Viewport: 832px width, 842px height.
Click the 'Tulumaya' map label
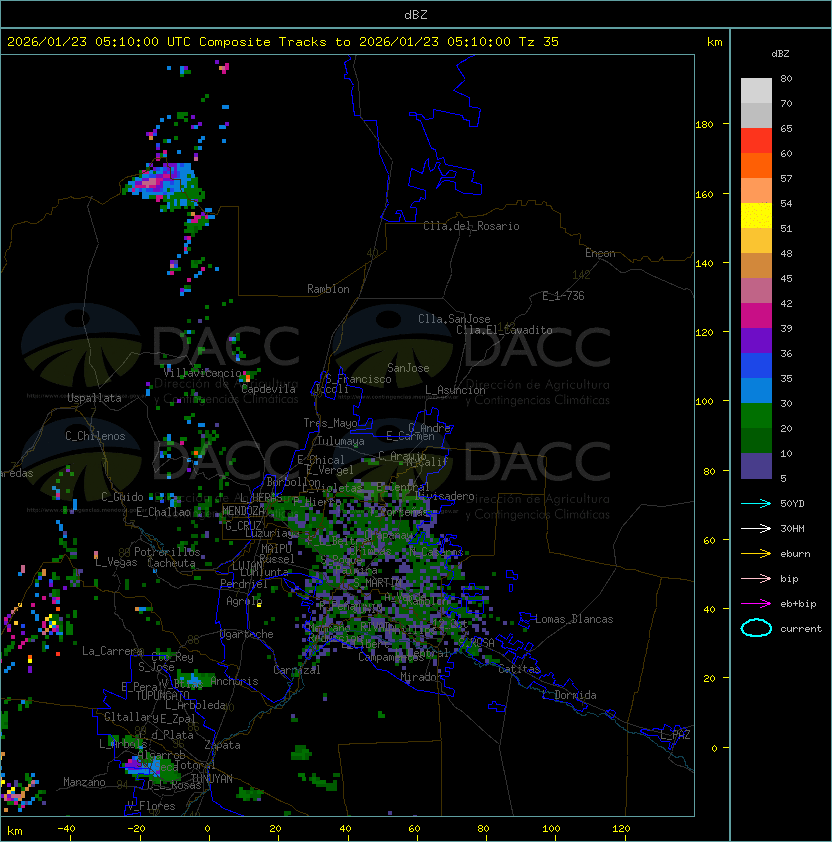point(341,441)
